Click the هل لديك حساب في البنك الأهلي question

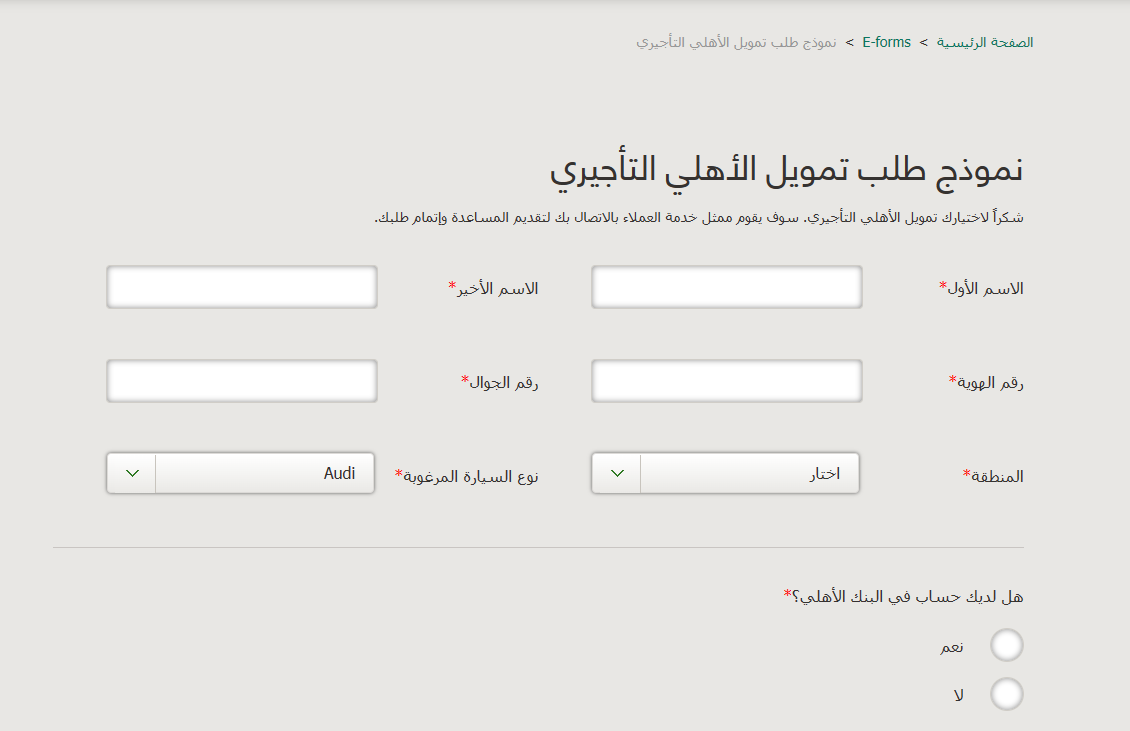[904, 597]
